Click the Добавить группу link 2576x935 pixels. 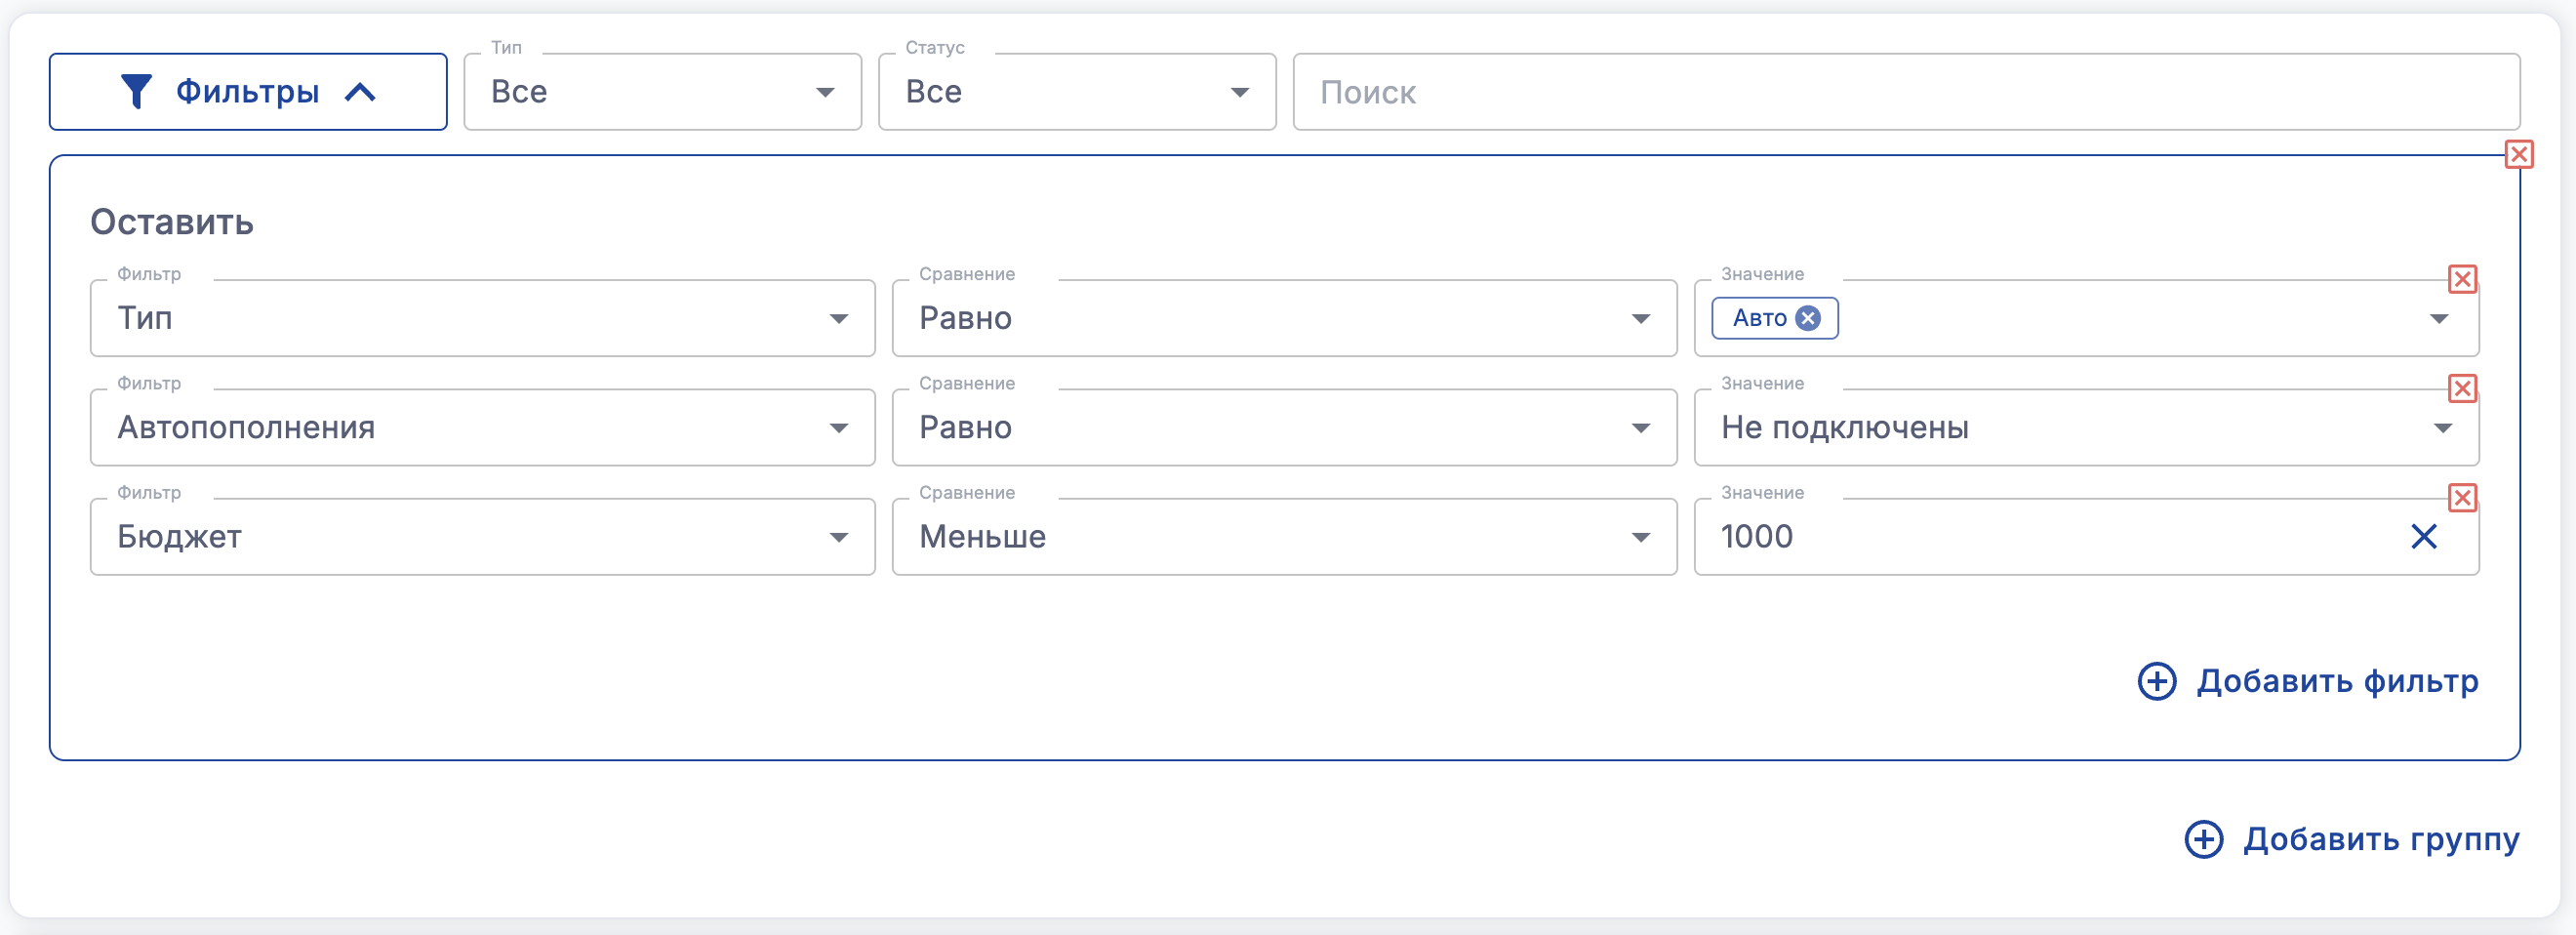2381,840
